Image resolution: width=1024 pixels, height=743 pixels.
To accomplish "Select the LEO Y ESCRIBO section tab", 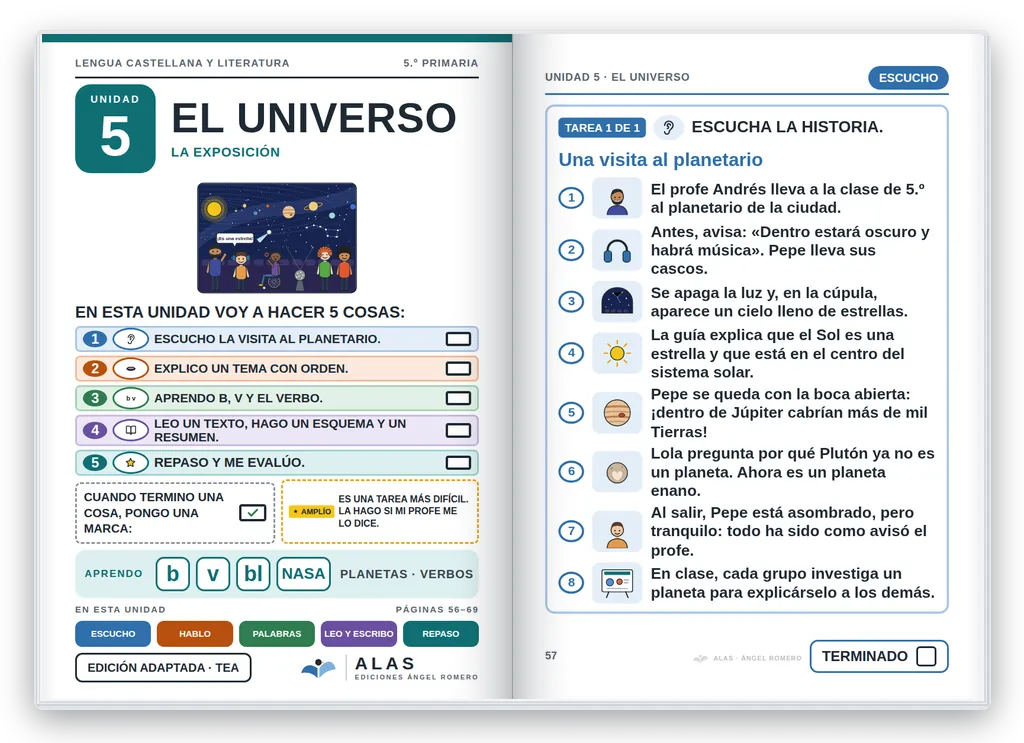I will [x=359, y=634].
